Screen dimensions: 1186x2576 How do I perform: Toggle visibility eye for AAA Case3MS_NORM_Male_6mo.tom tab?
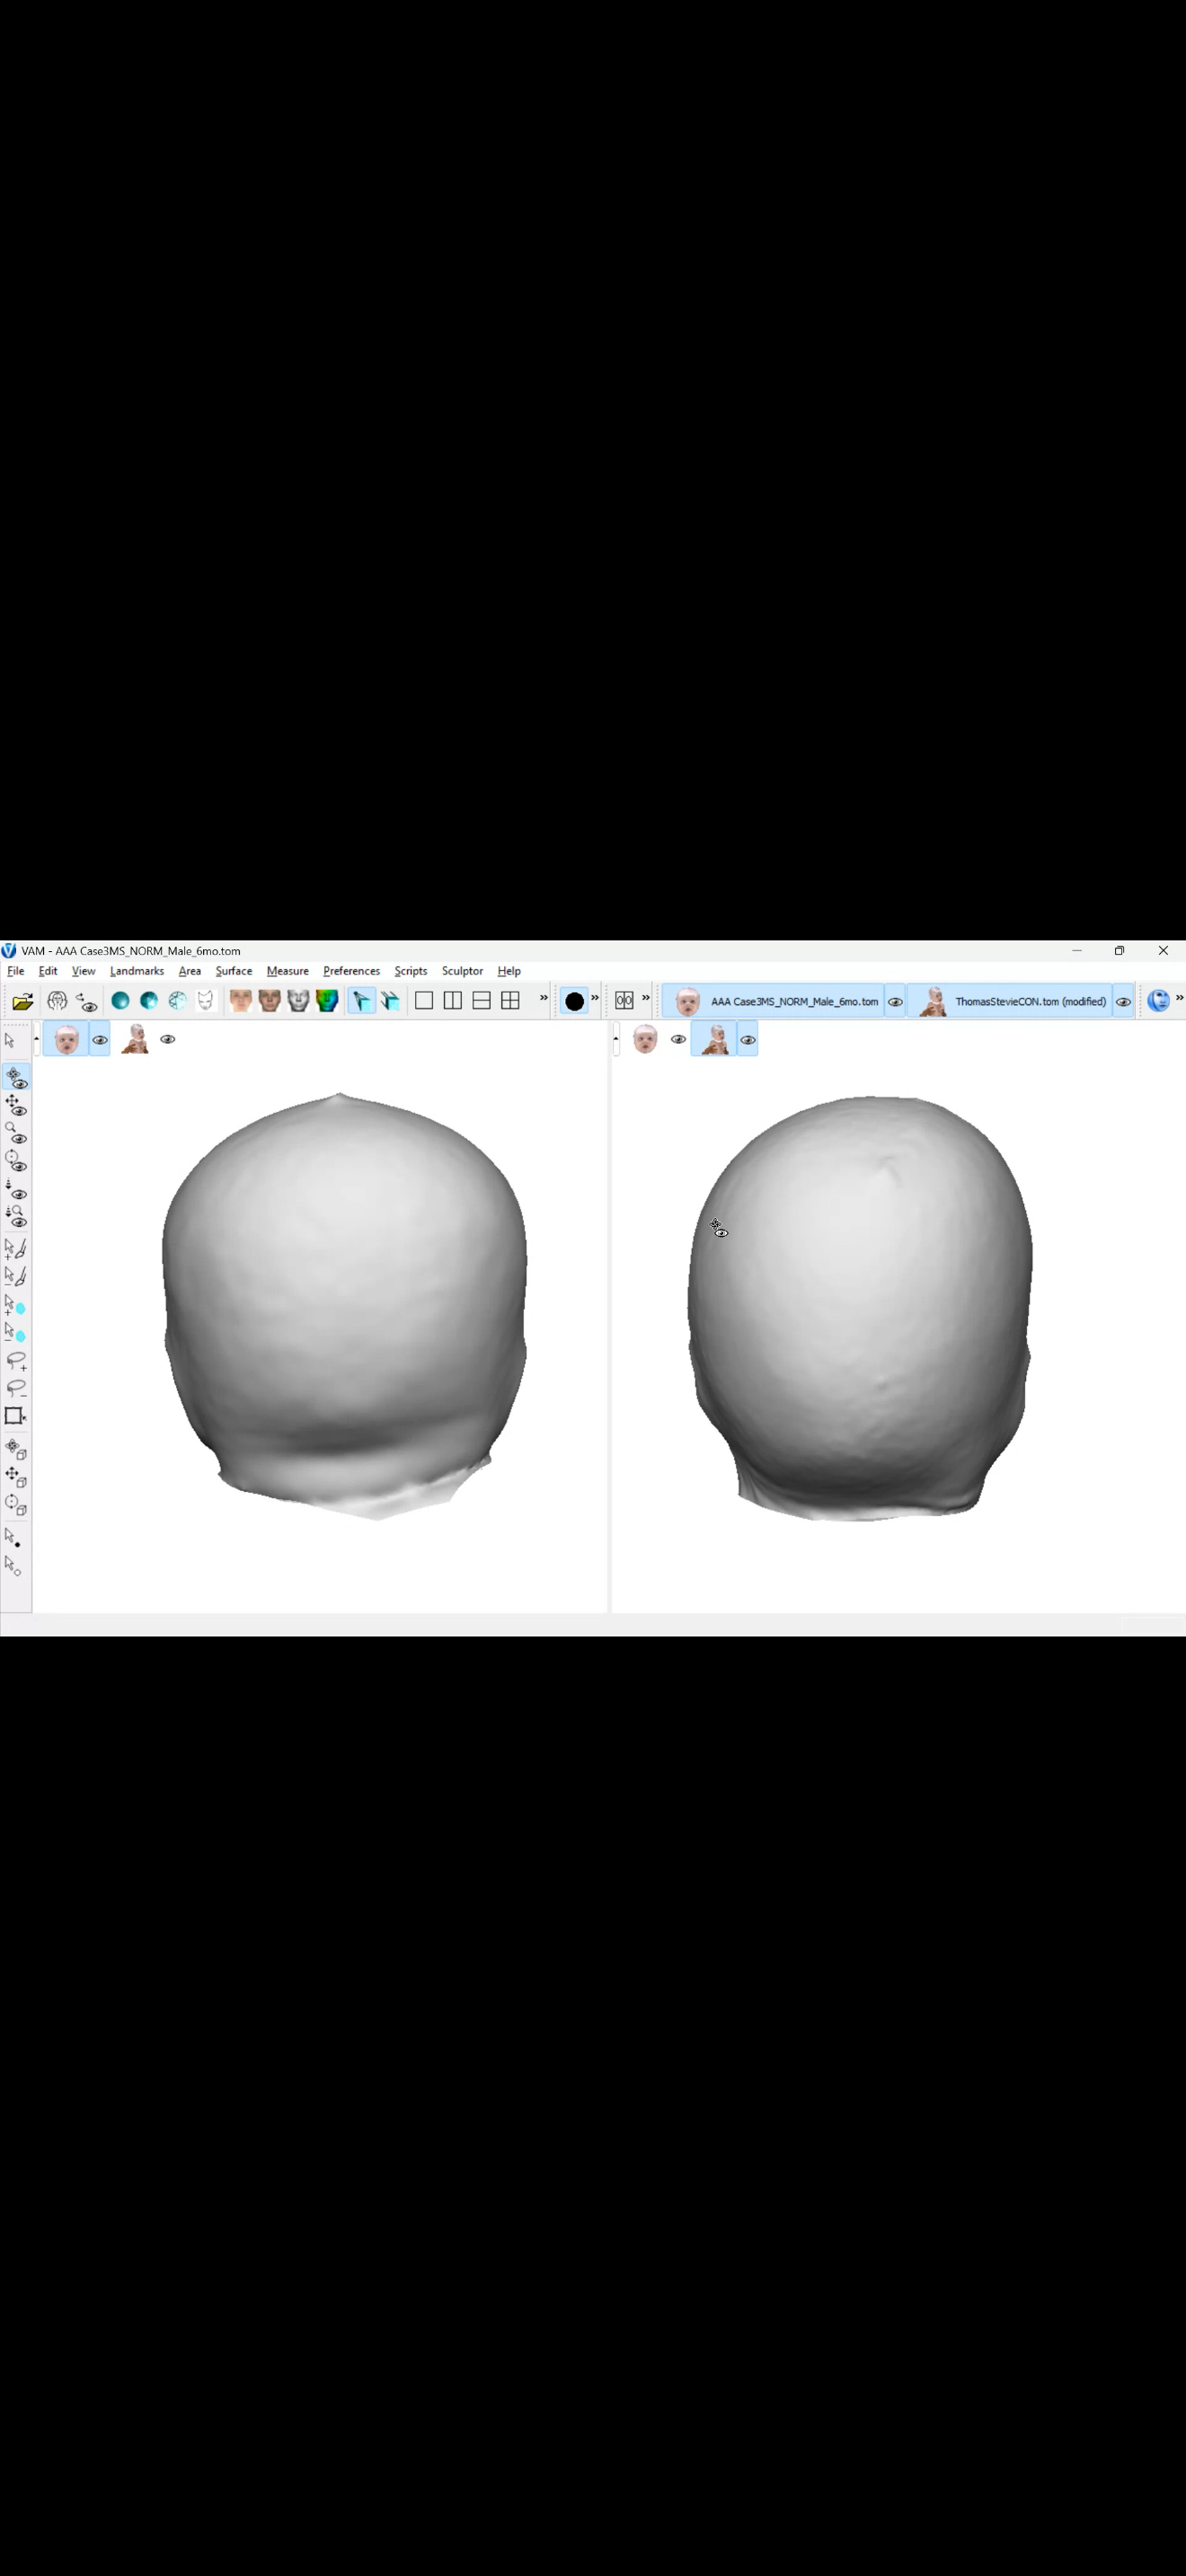click(x=896, y=1002)
